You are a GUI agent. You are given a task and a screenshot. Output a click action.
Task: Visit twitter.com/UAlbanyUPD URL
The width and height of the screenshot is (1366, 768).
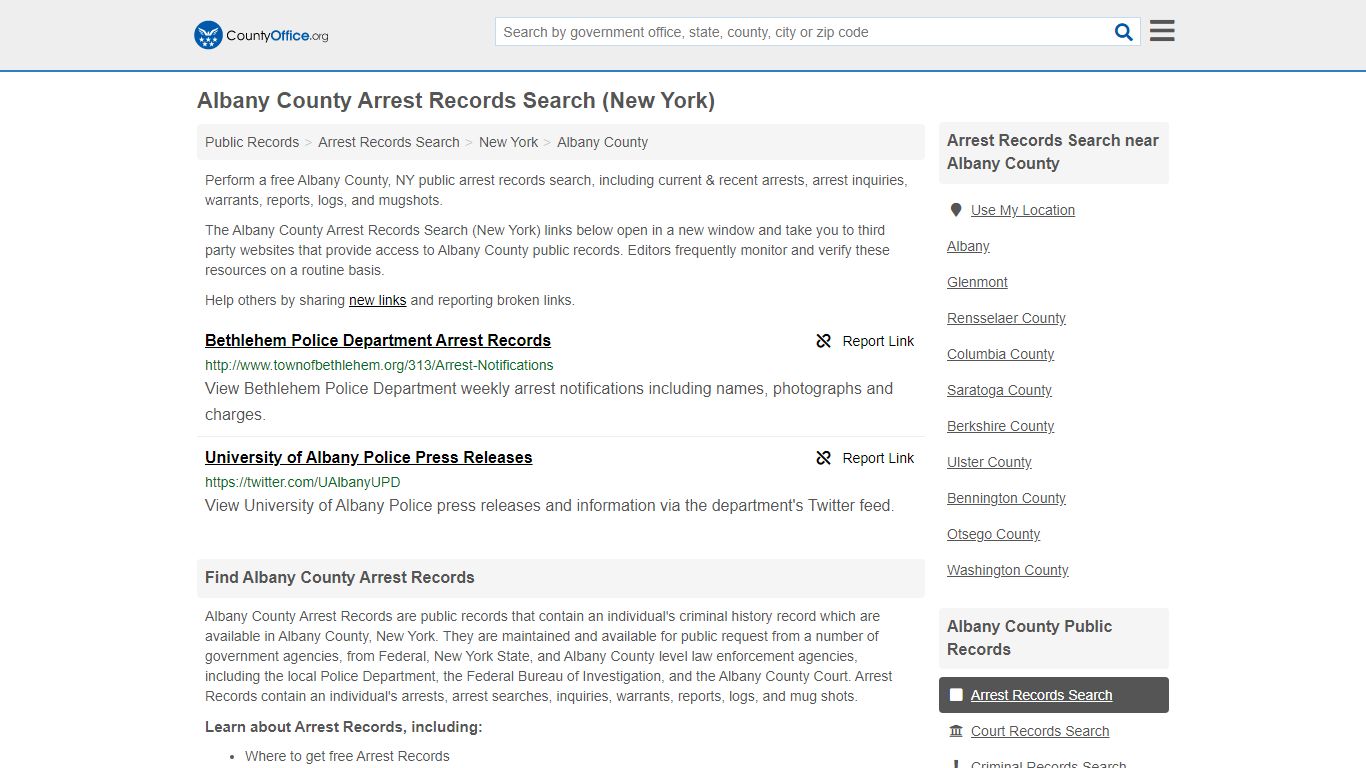tap(303, 482)
